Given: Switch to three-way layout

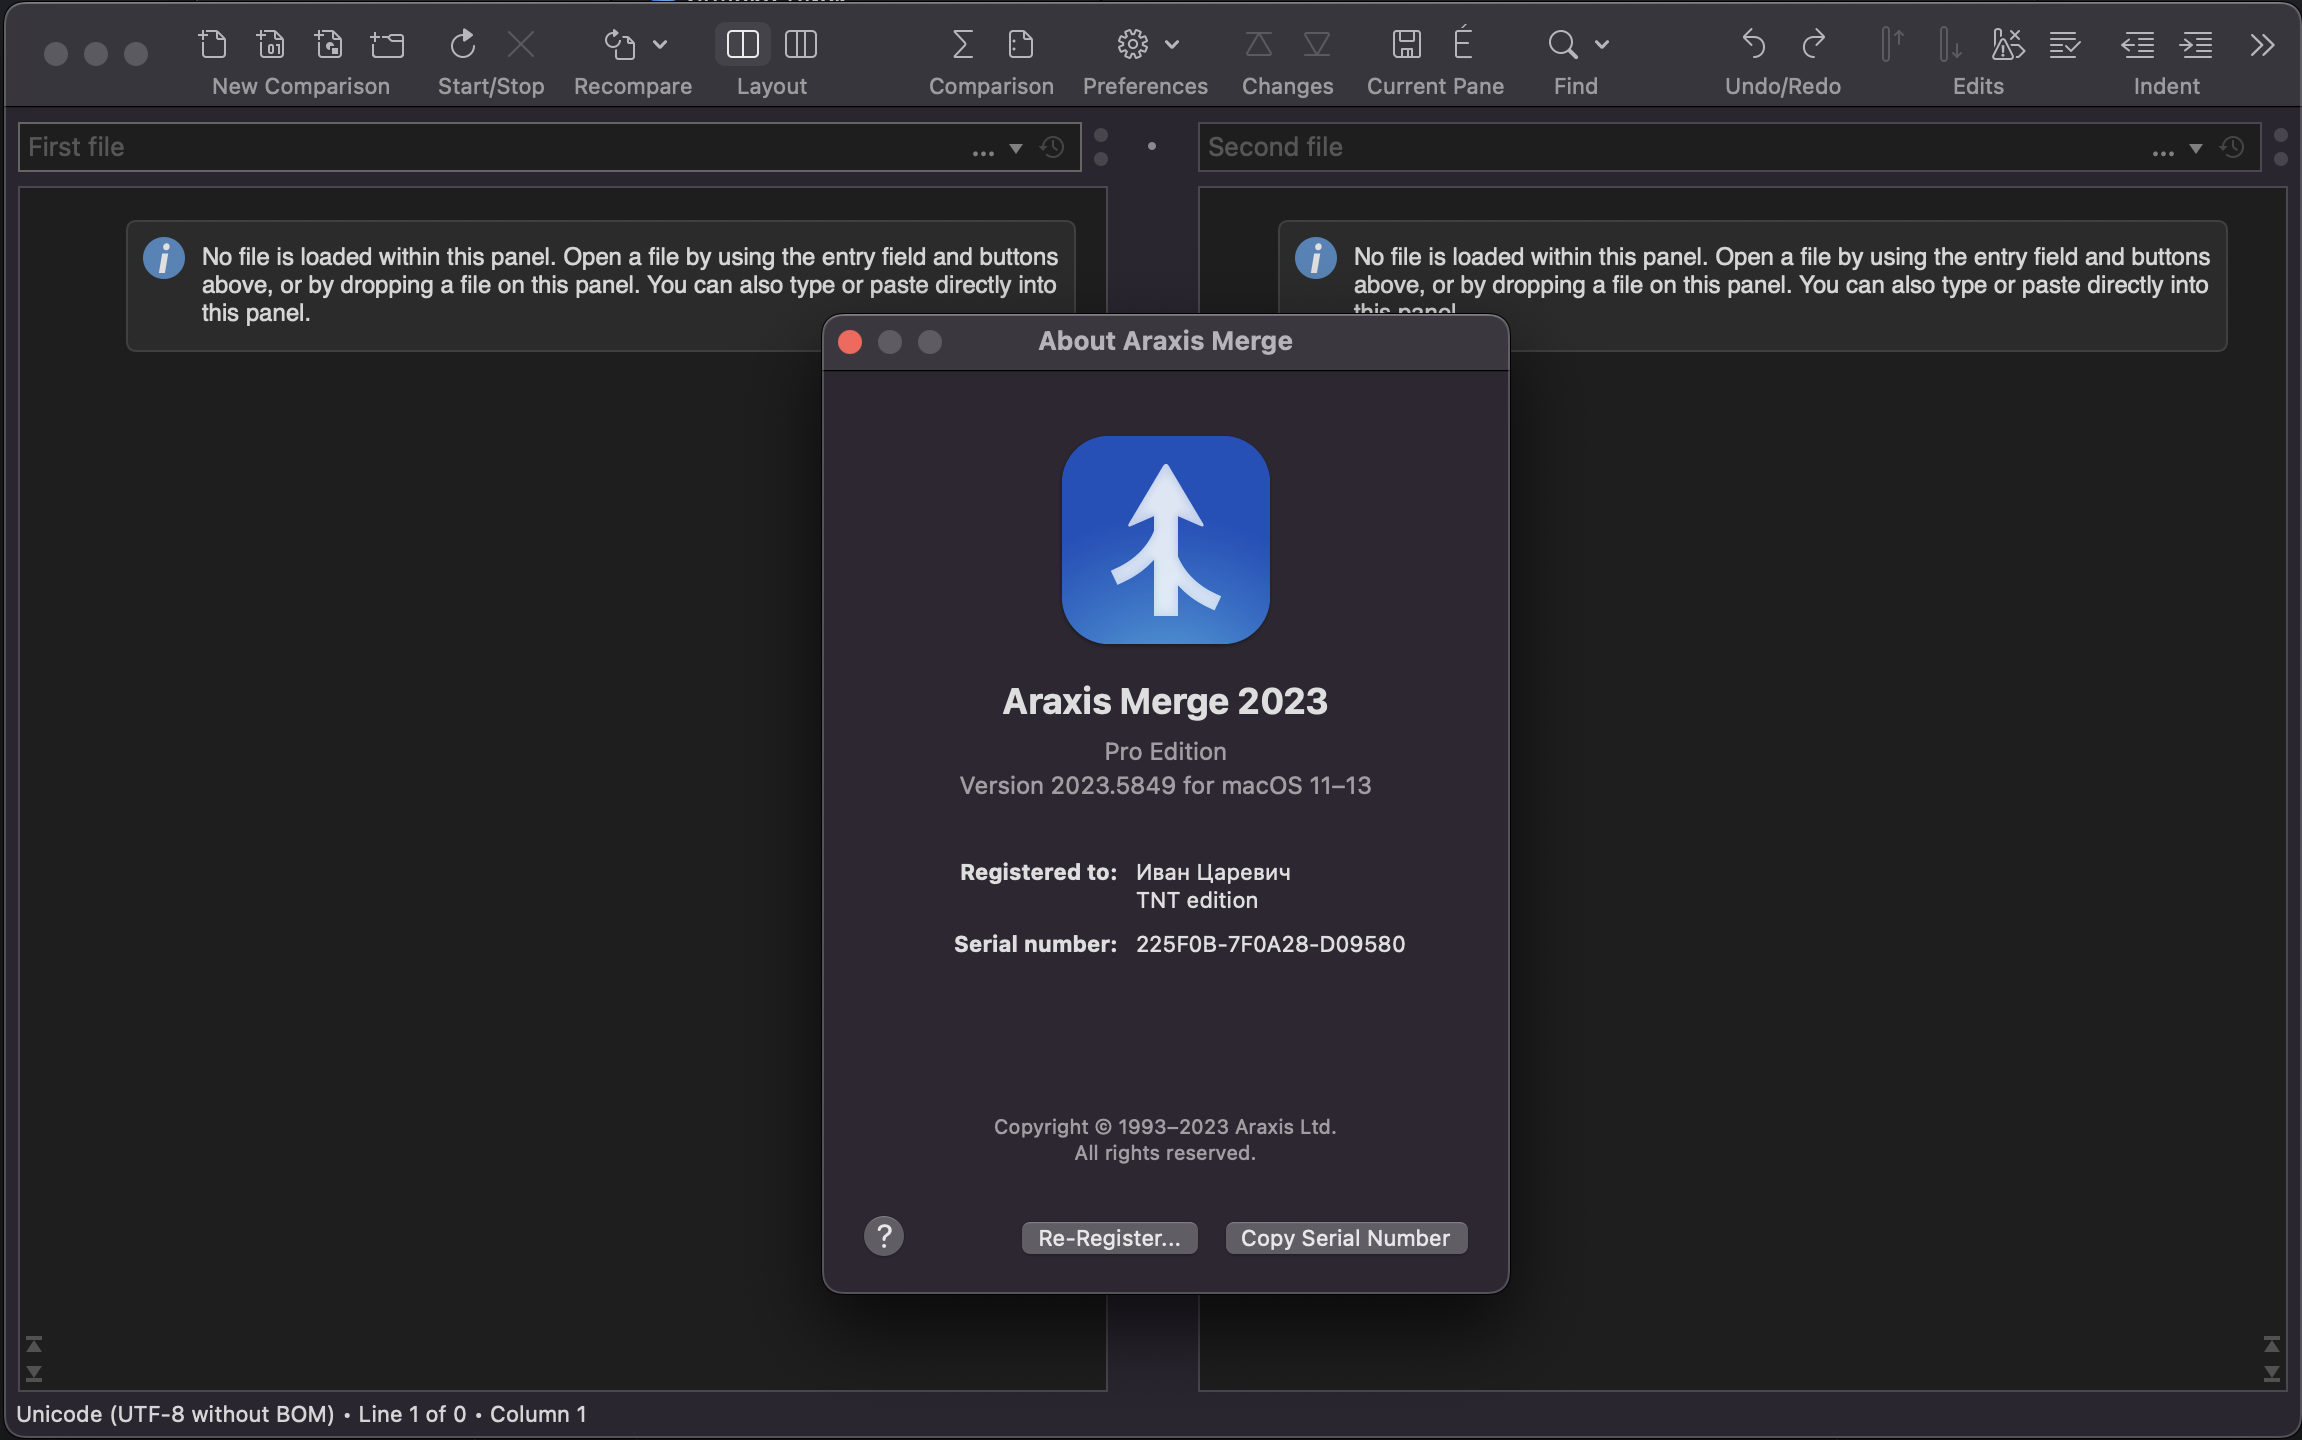Looking at the screenshot, I should pos(801,44).
